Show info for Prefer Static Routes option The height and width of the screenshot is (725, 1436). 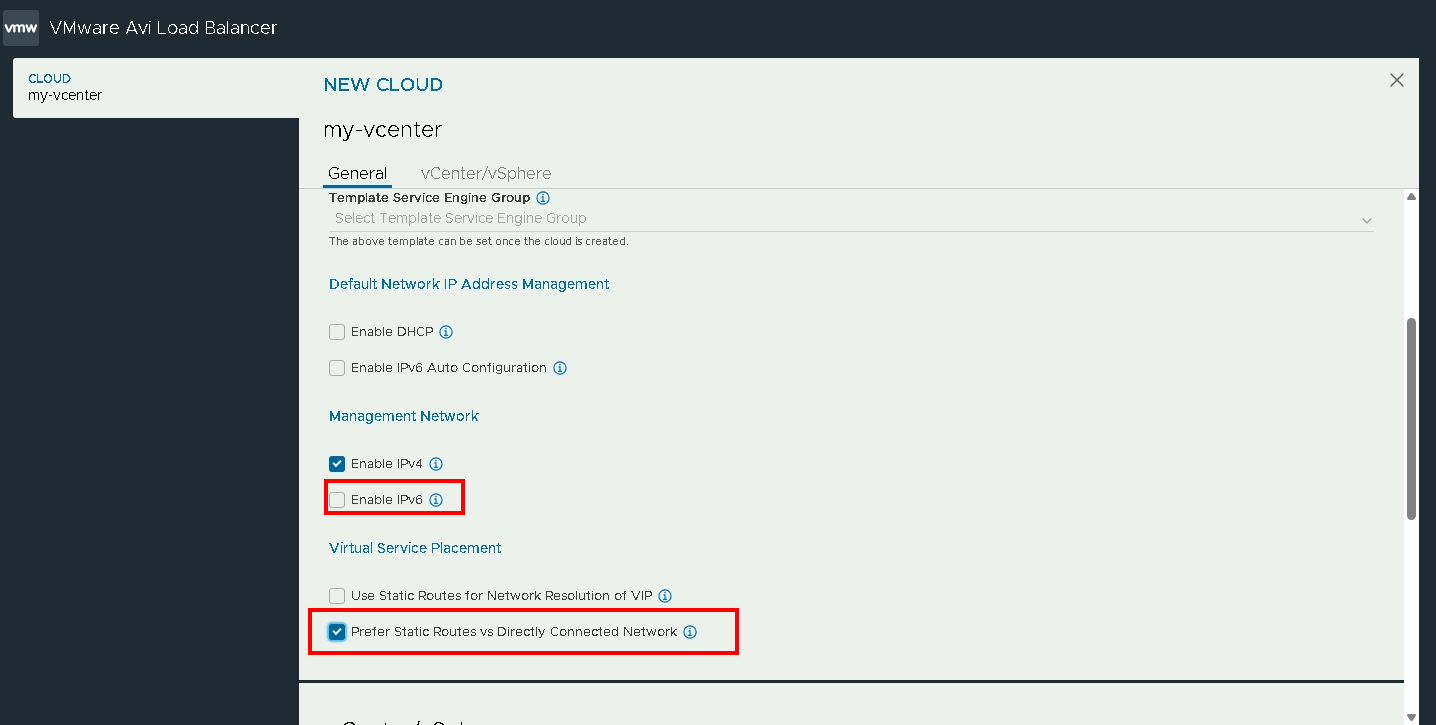[690, 632]
